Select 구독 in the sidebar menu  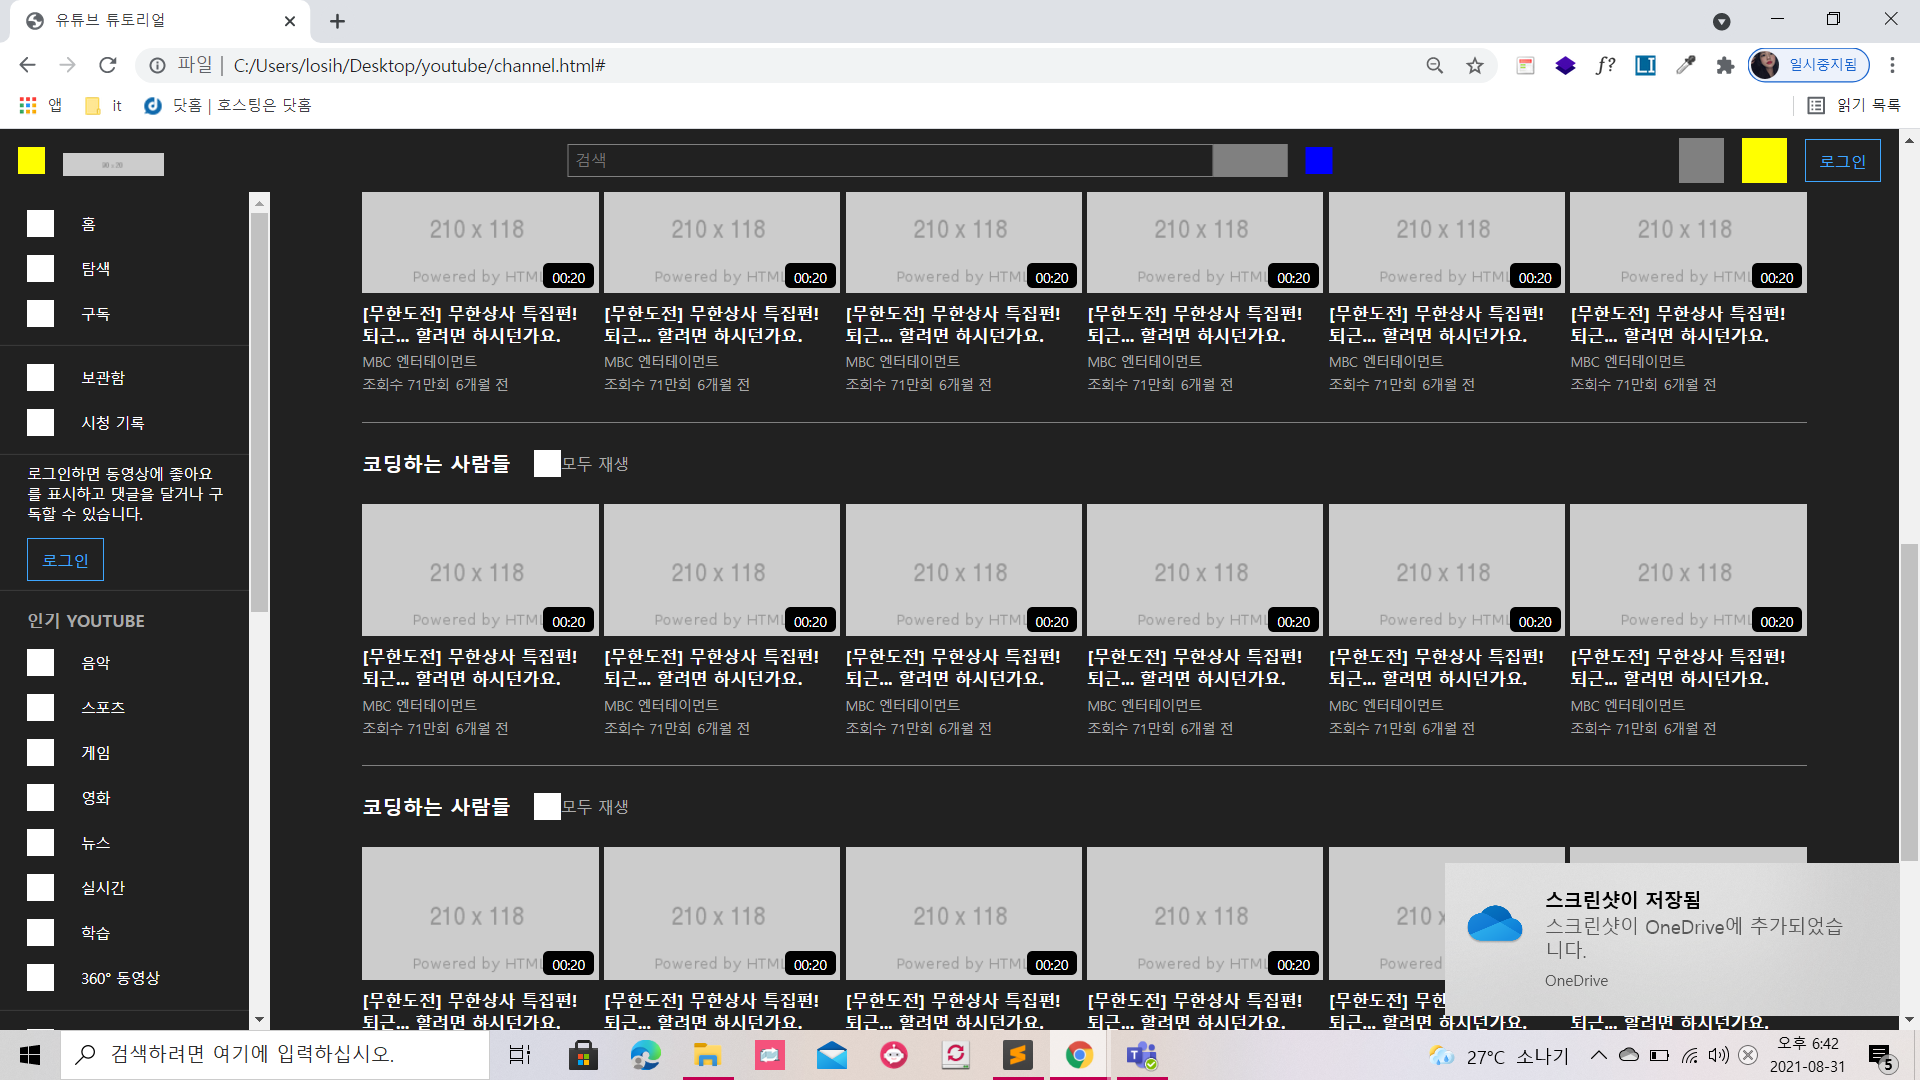[95, 314]
